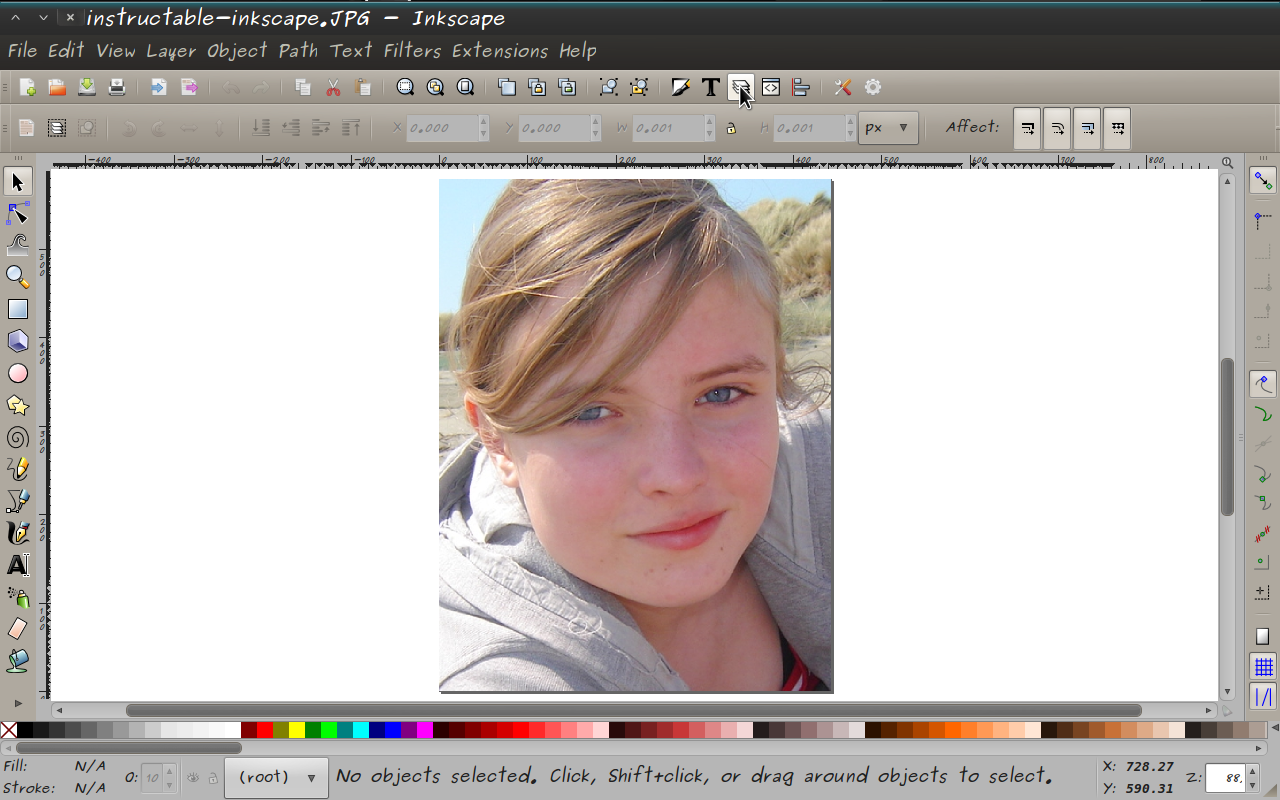
Task: Open the px units dropdown
Action: [x=888, y=128]
